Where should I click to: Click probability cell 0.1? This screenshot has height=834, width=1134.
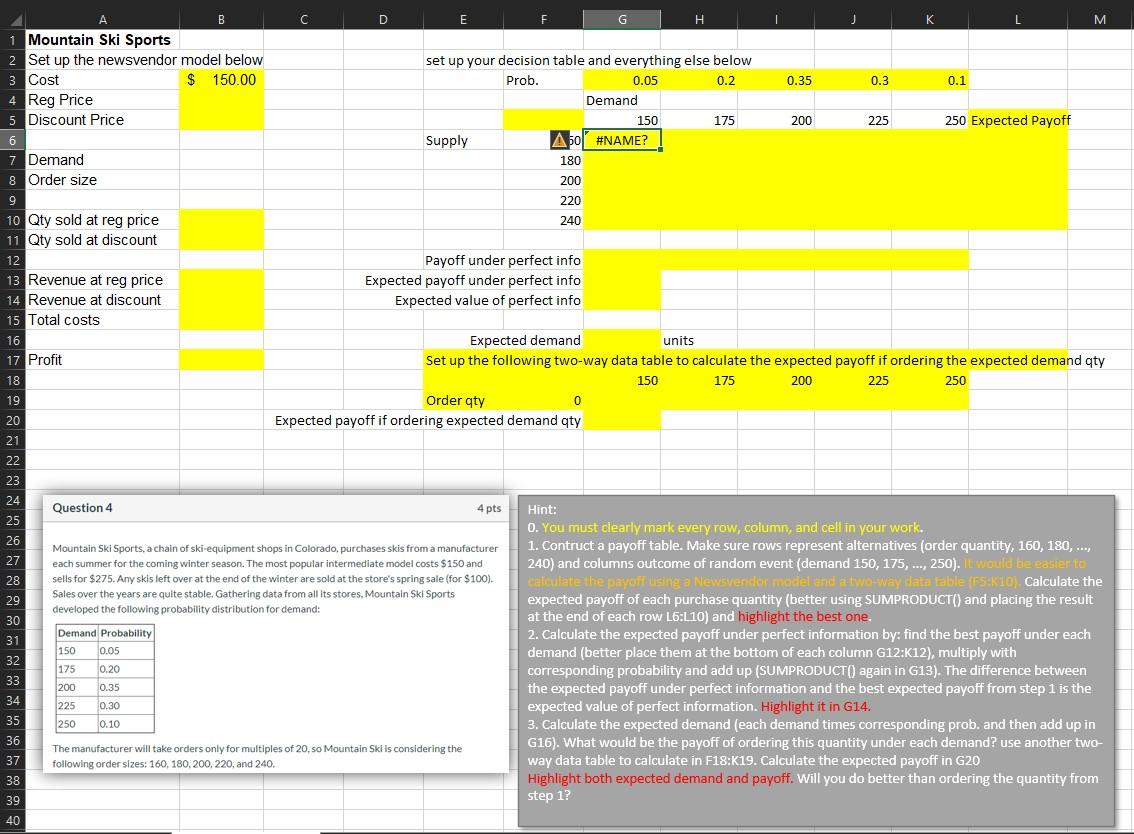(930, 80)
